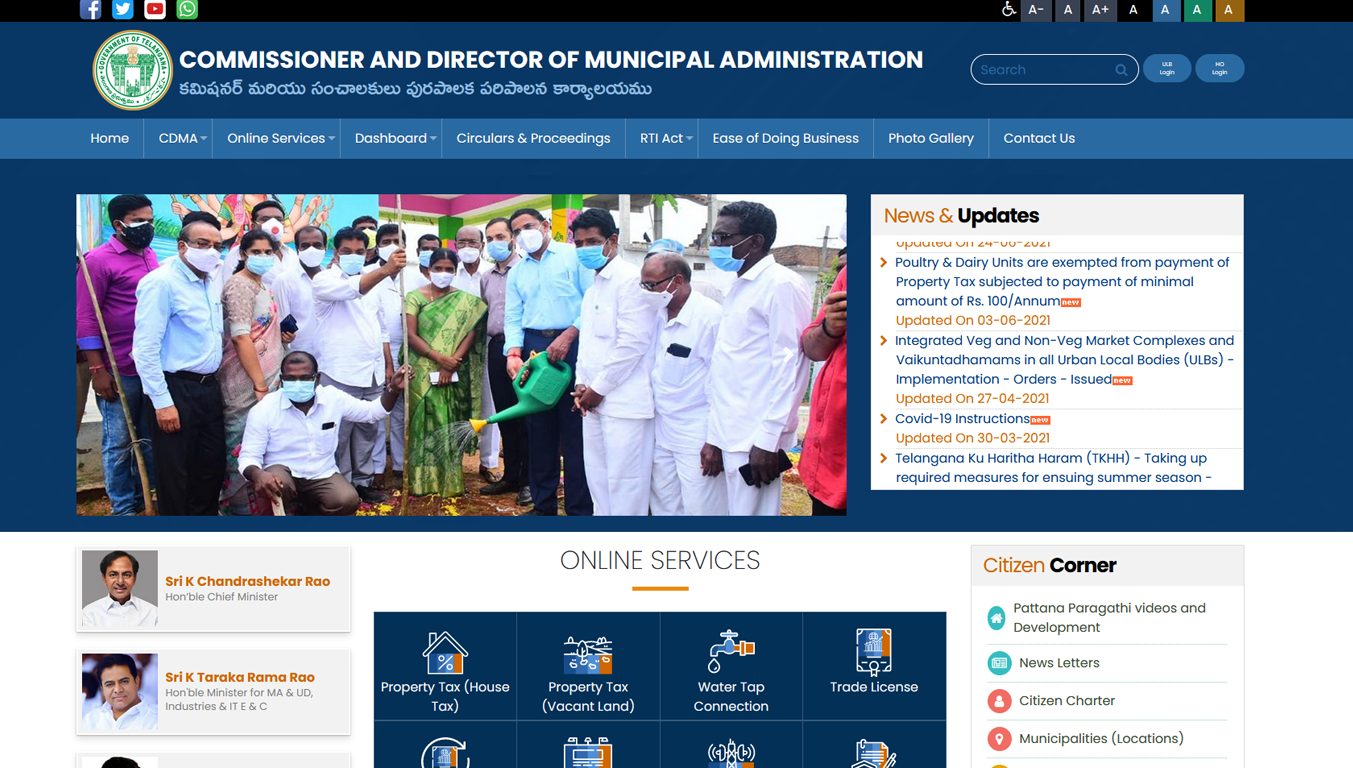
Task: Click the News Letters icon
Action: point(999,663)
